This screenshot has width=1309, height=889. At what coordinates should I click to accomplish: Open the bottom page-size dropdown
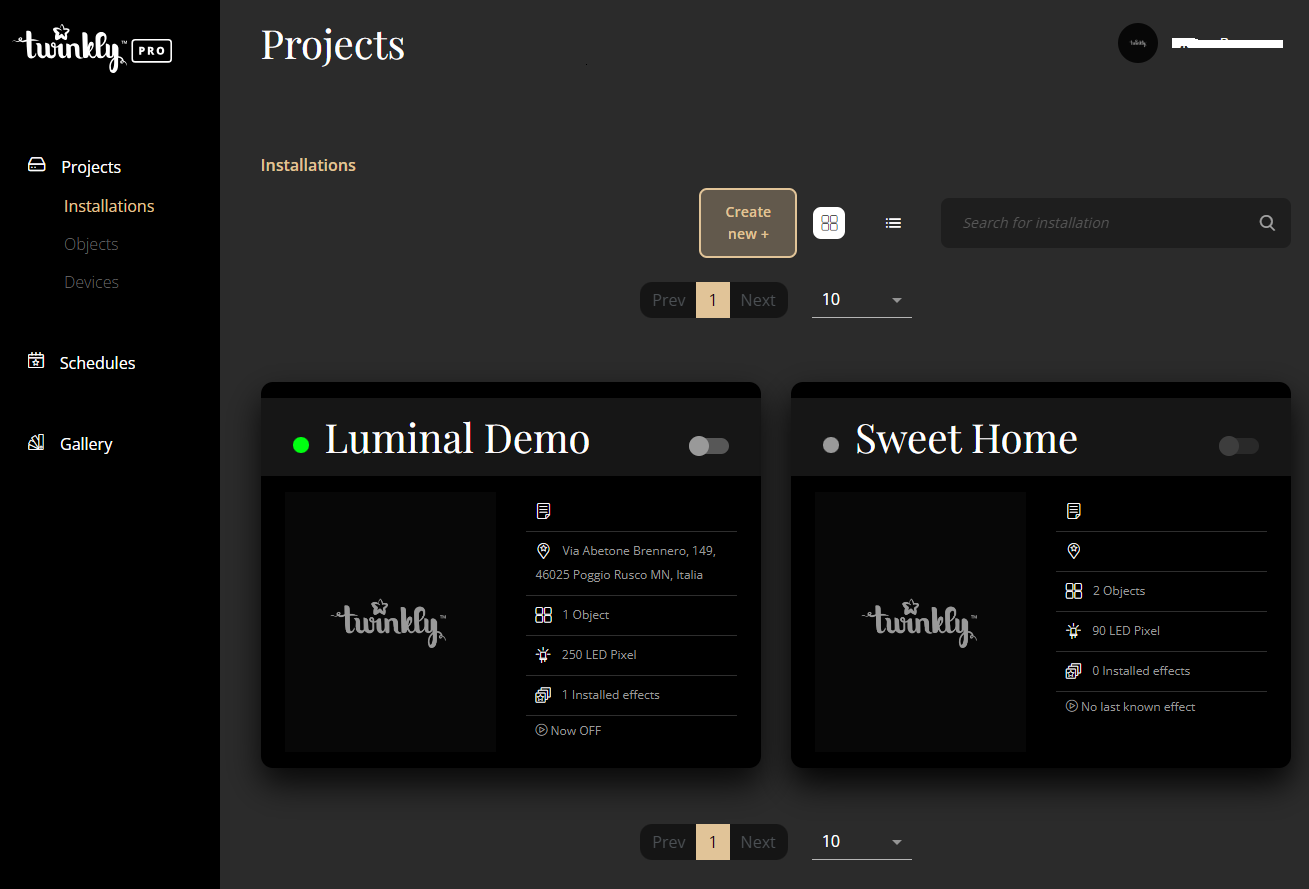coord(861,842)
